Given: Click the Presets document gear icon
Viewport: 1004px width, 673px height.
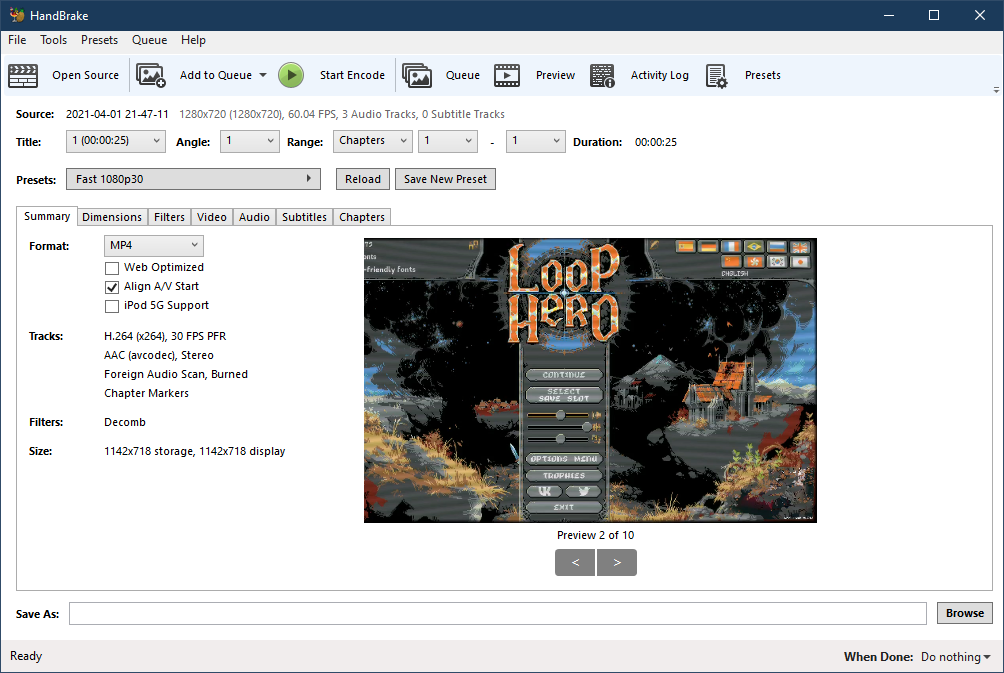Looking at the screenshot, I should 717,76.
